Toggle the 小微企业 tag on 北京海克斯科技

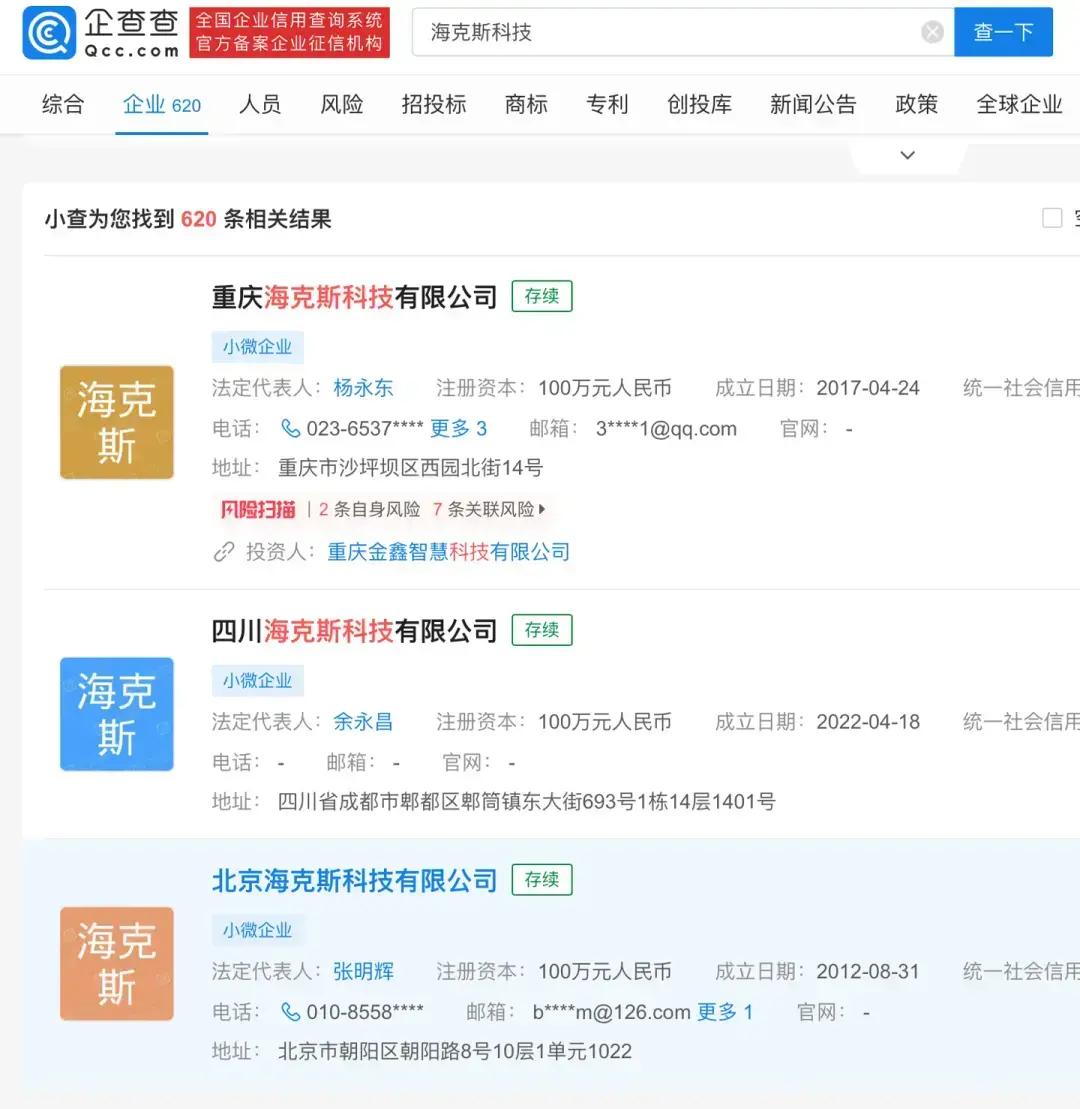coord(258,930)
